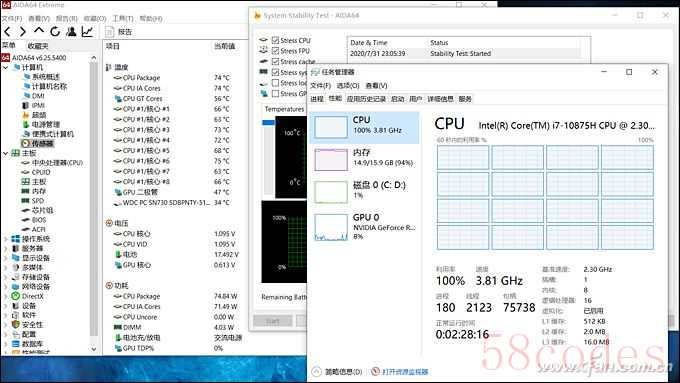The width and height of the screenshot is (680, 383).
Task: Uncheck the Stress CPU checkbox
Action: click(275, 40)
